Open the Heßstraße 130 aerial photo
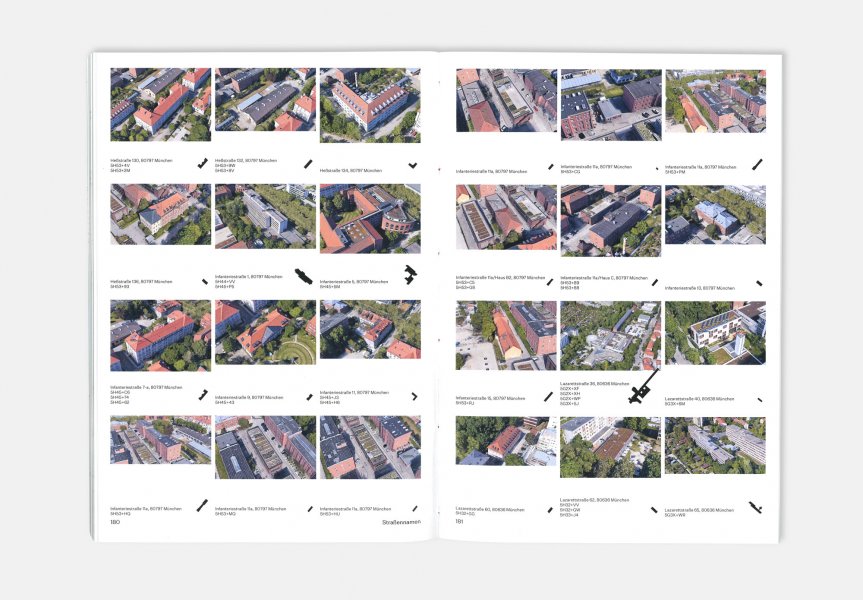Viewport: 863px width, 600px height. pos(160,105)
